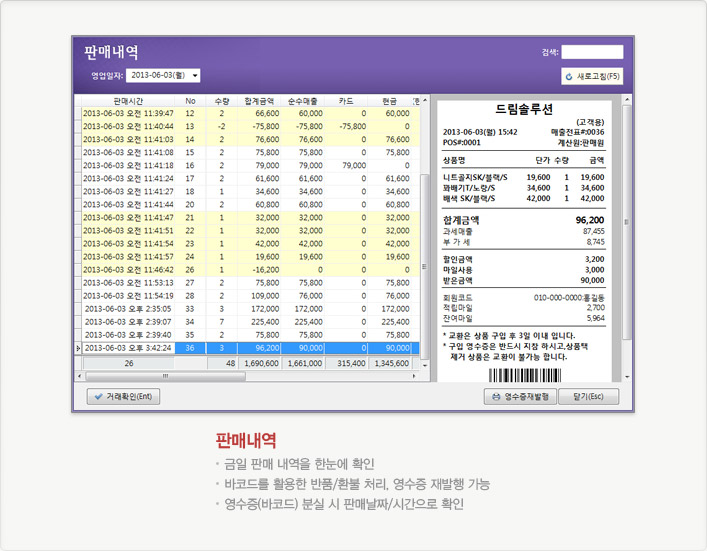Select sale row at 오전 11:41:47
707x551 pixels.
click(x=247, y=218)
